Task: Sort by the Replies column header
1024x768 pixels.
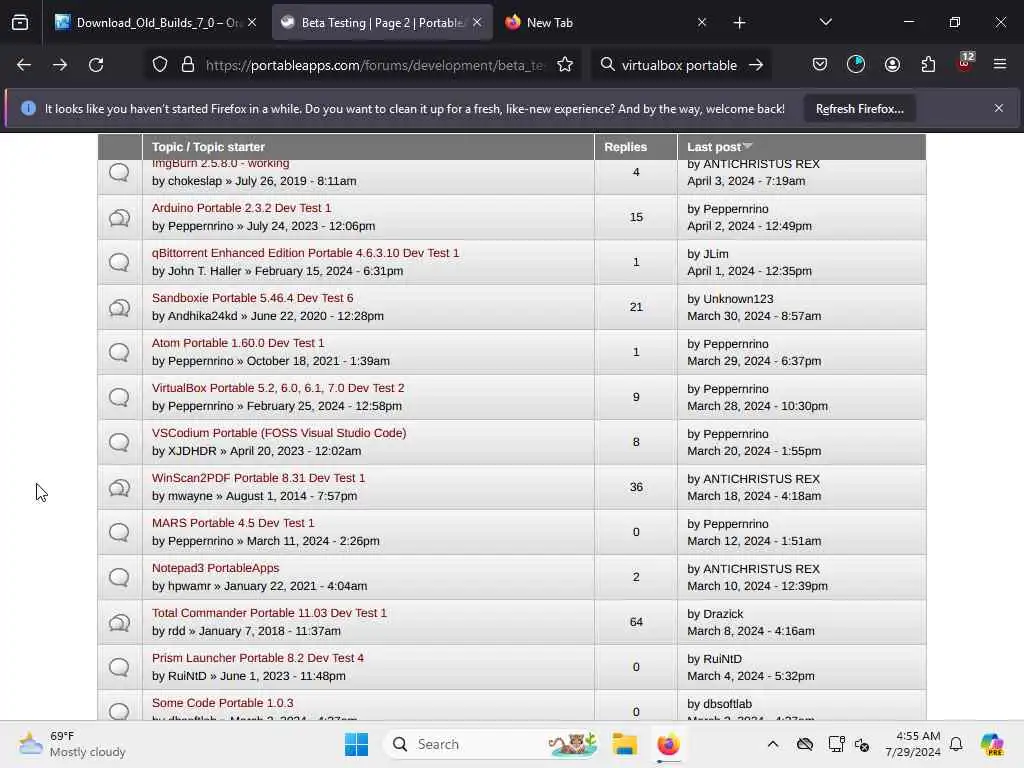Action: point(625,147)
